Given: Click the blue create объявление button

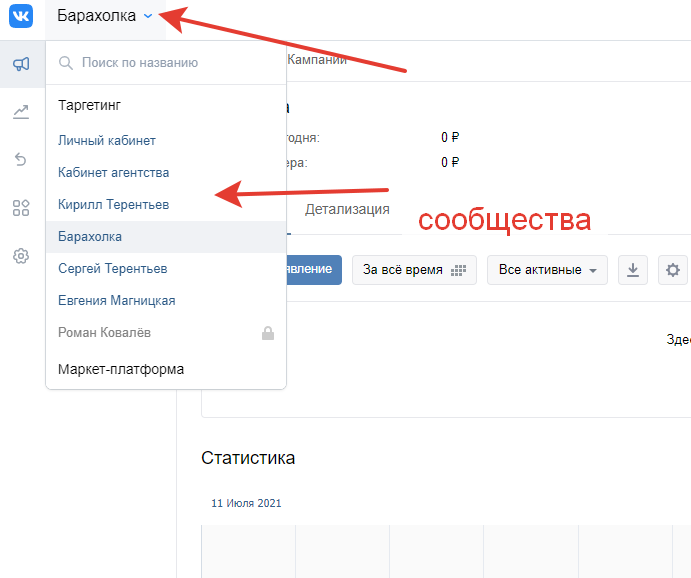Looking at the screenshot, I should tap(314, 270).
